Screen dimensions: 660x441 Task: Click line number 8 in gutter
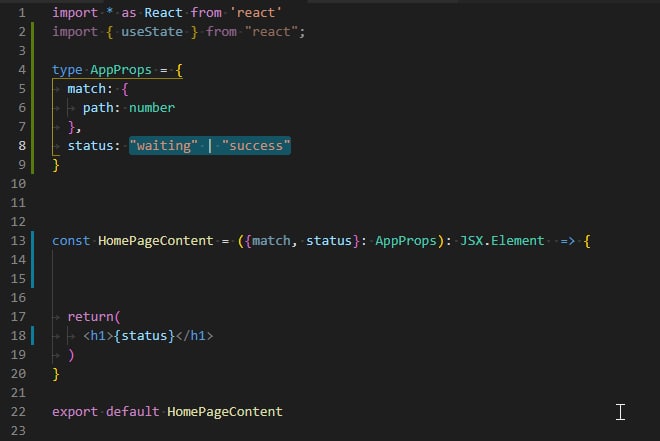click(x=22, y=146)
